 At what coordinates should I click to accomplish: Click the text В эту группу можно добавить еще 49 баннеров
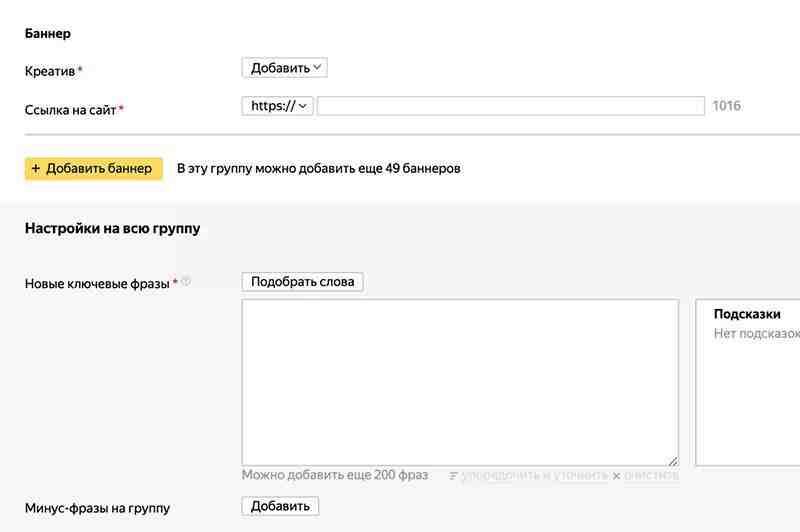pyautogui.click(x=319, y=169)
